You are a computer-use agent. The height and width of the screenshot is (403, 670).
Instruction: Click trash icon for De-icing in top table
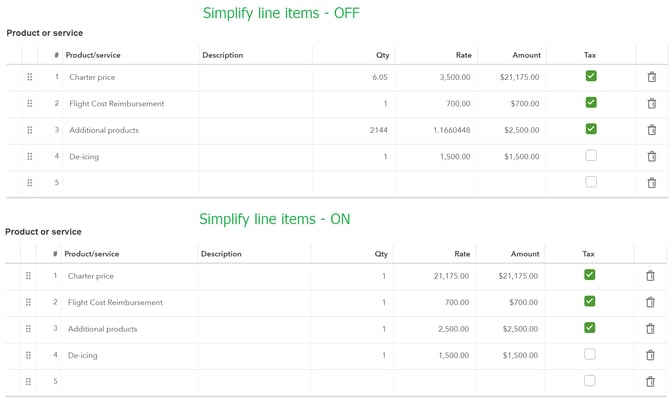point(651,157)
